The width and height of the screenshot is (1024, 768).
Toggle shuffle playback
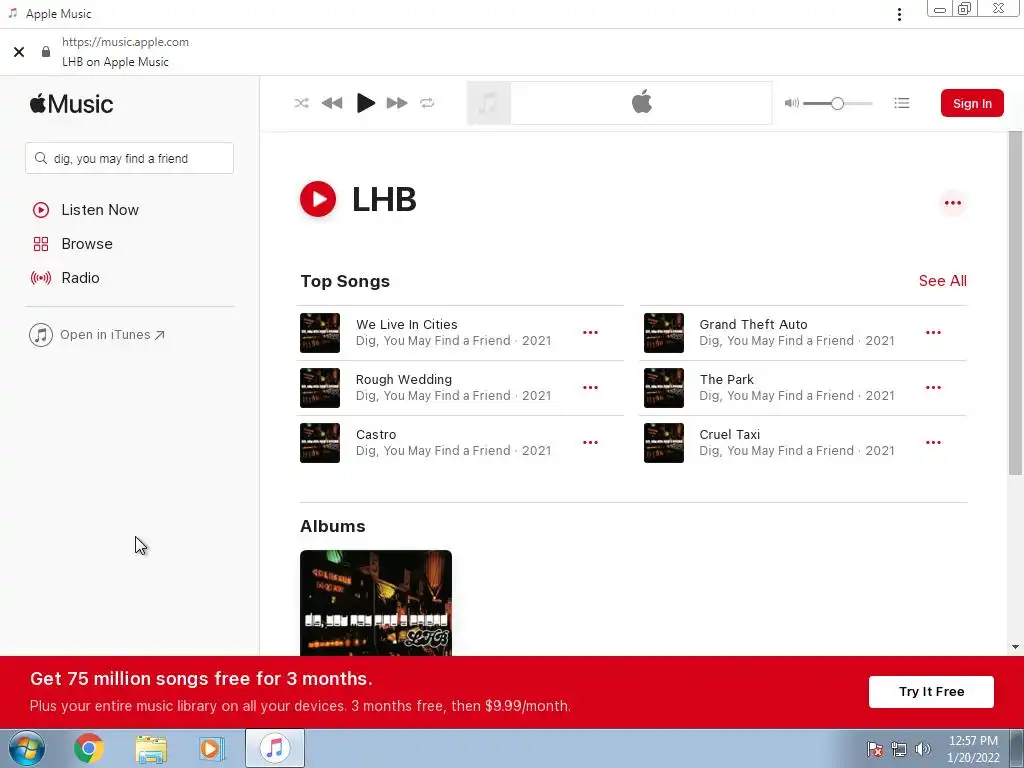301,103
